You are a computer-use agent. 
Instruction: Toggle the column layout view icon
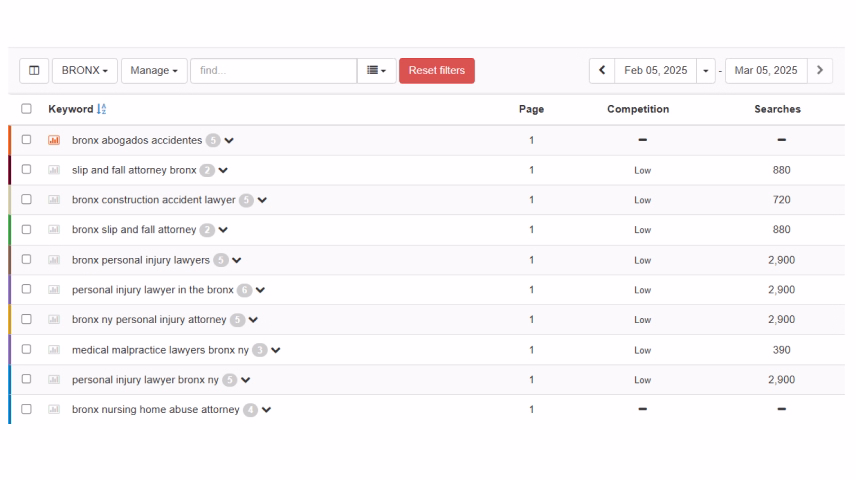click(34, 70)
